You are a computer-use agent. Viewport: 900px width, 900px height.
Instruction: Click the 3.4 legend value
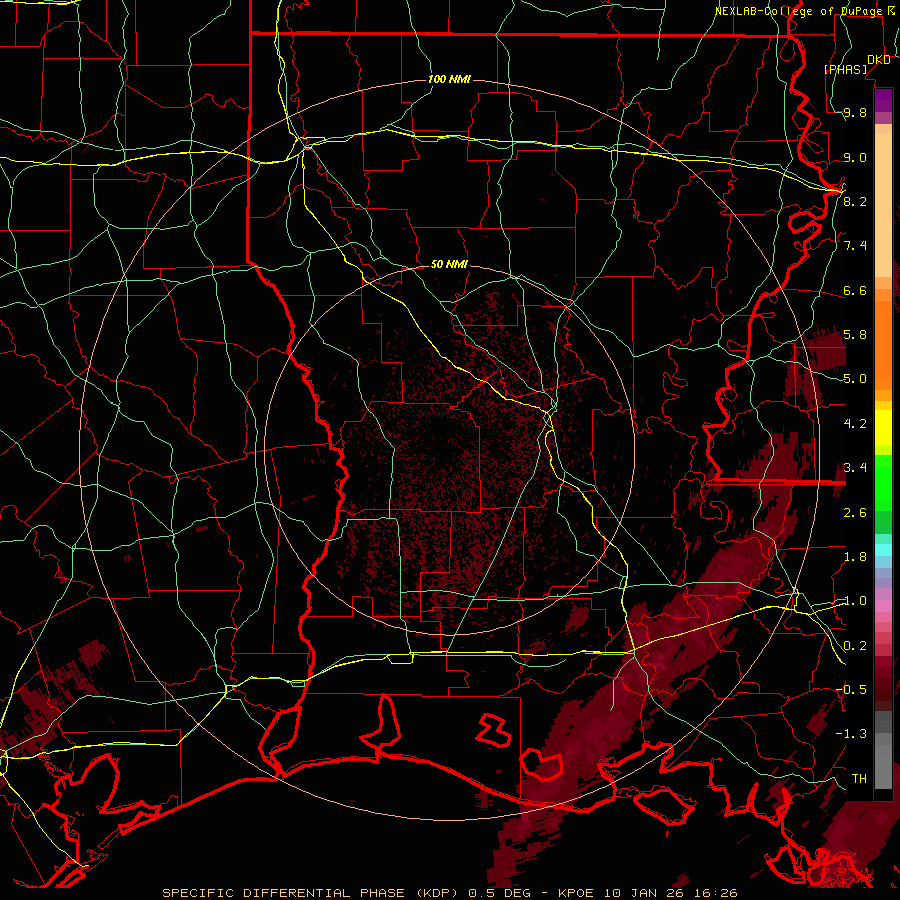pos(855,468)
